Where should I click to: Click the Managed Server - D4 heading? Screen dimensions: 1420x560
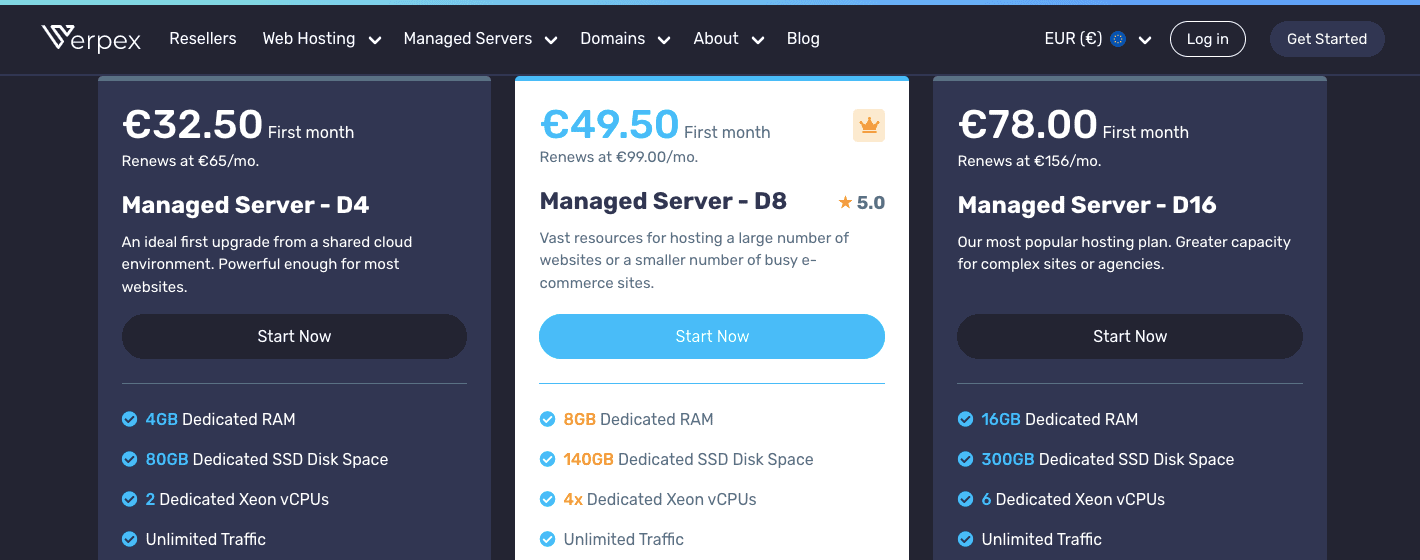[246, 205]
